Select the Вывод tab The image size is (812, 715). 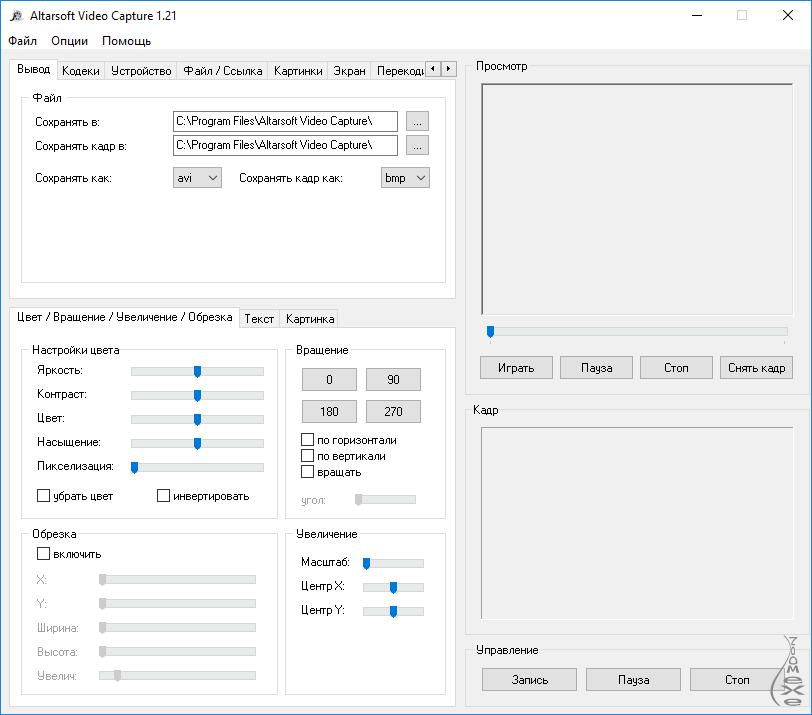[34, 69]
